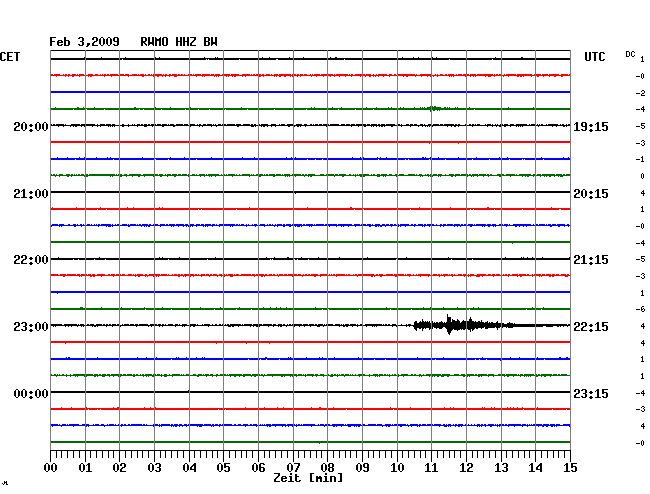Select the "00:00" CET time label
Viewport: 650px width, 494px height.
[31, 393]
